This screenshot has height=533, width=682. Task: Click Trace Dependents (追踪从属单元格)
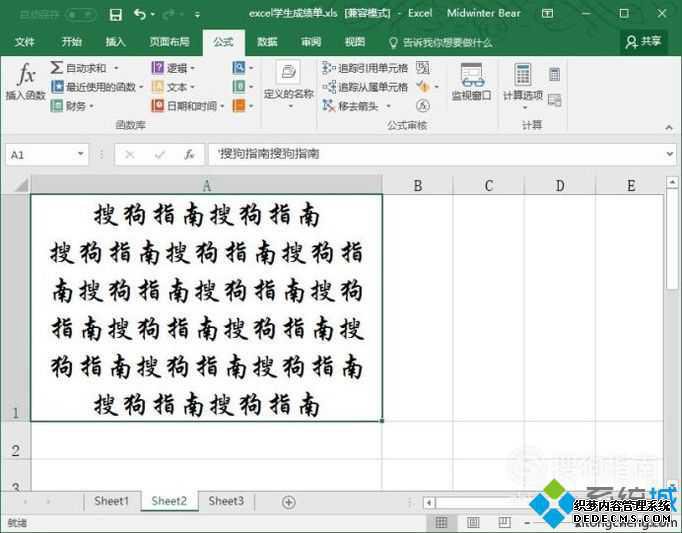tap(365, 87)
